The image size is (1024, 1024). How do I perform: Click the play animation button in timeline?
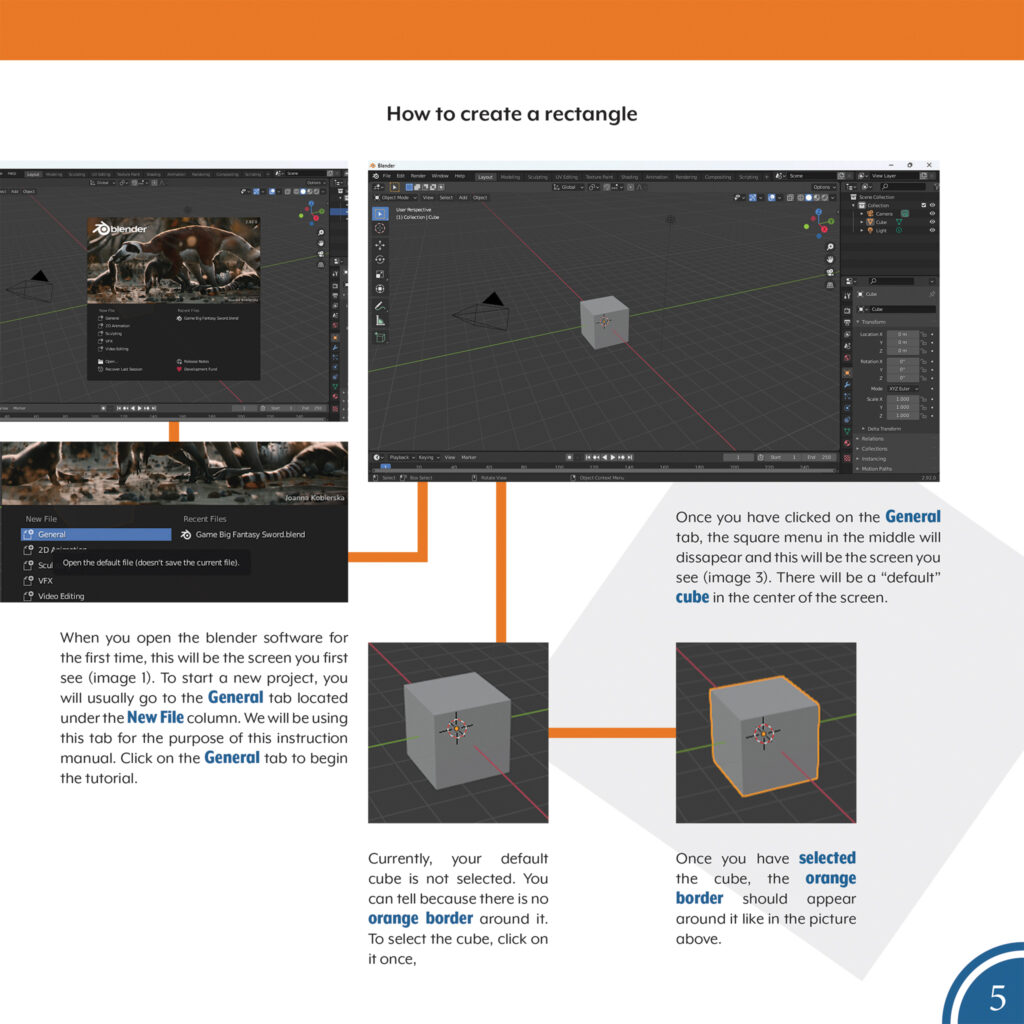pos(613,457)
